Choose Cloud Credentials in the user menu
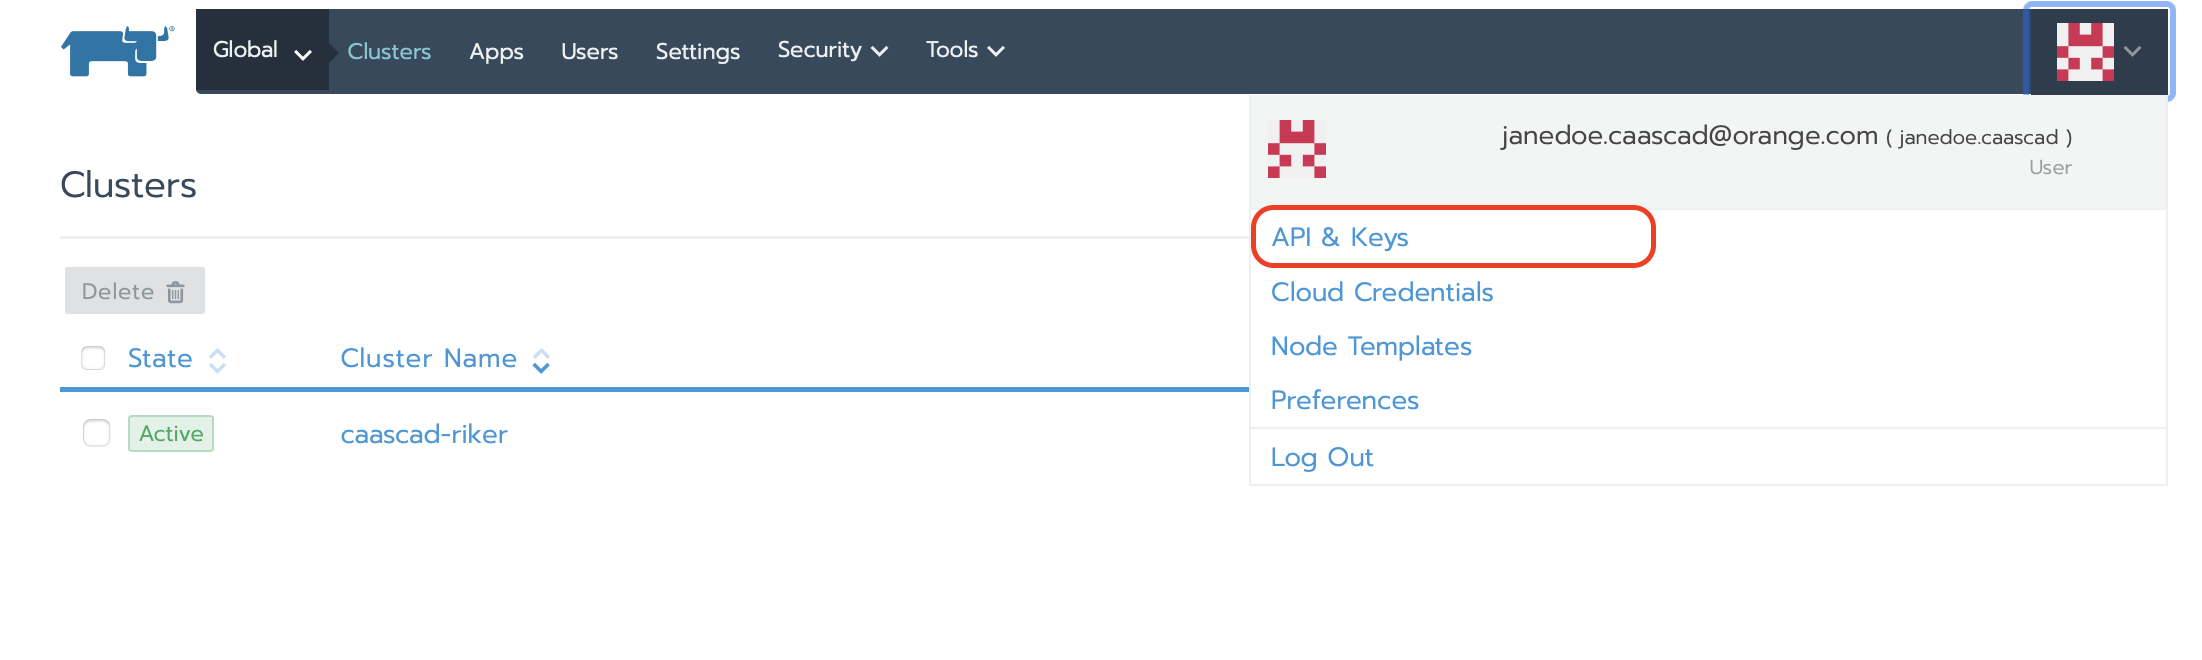This screenshot has width=2202, height=660. (x=1381, y=292)
